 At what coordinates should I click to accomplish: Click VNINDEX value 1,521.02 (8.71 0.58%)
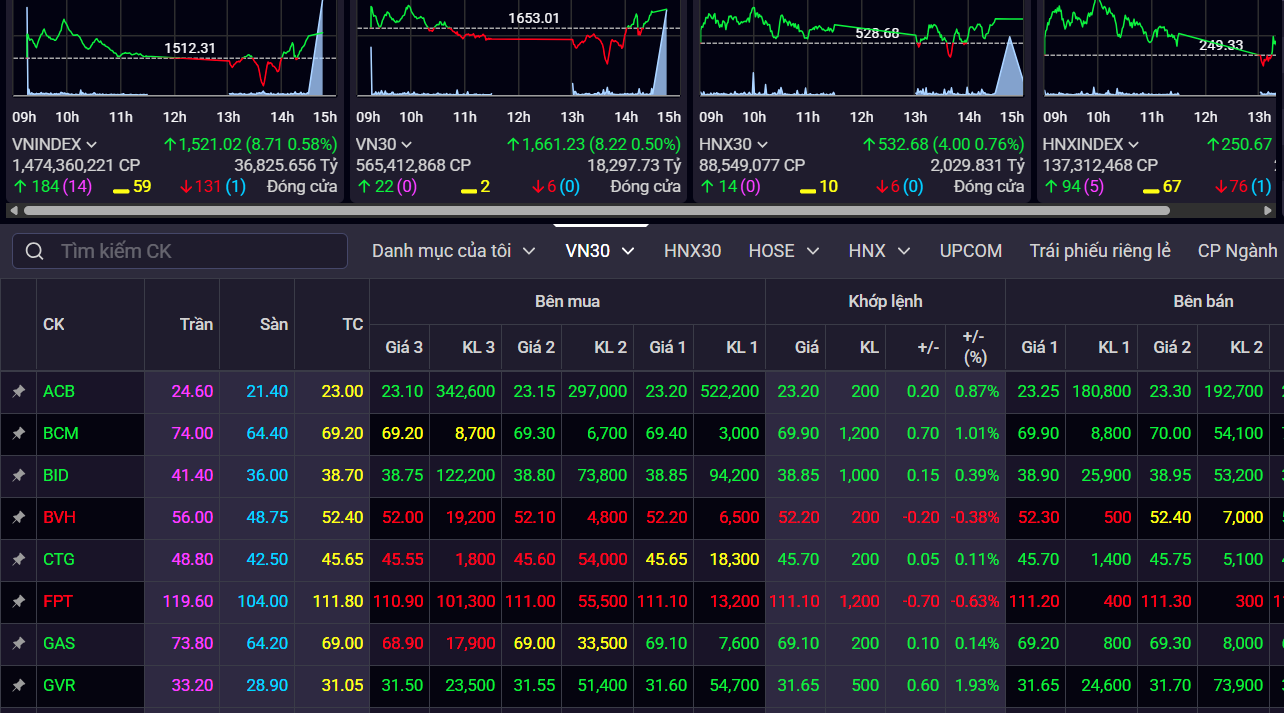[250, 144]
